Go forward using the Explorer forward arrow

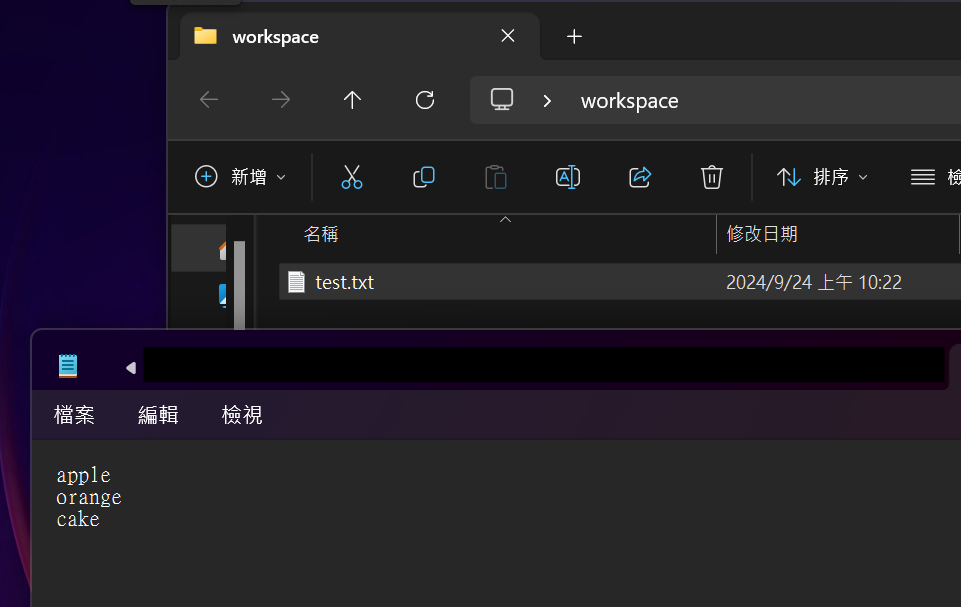(x=281, y=99)
